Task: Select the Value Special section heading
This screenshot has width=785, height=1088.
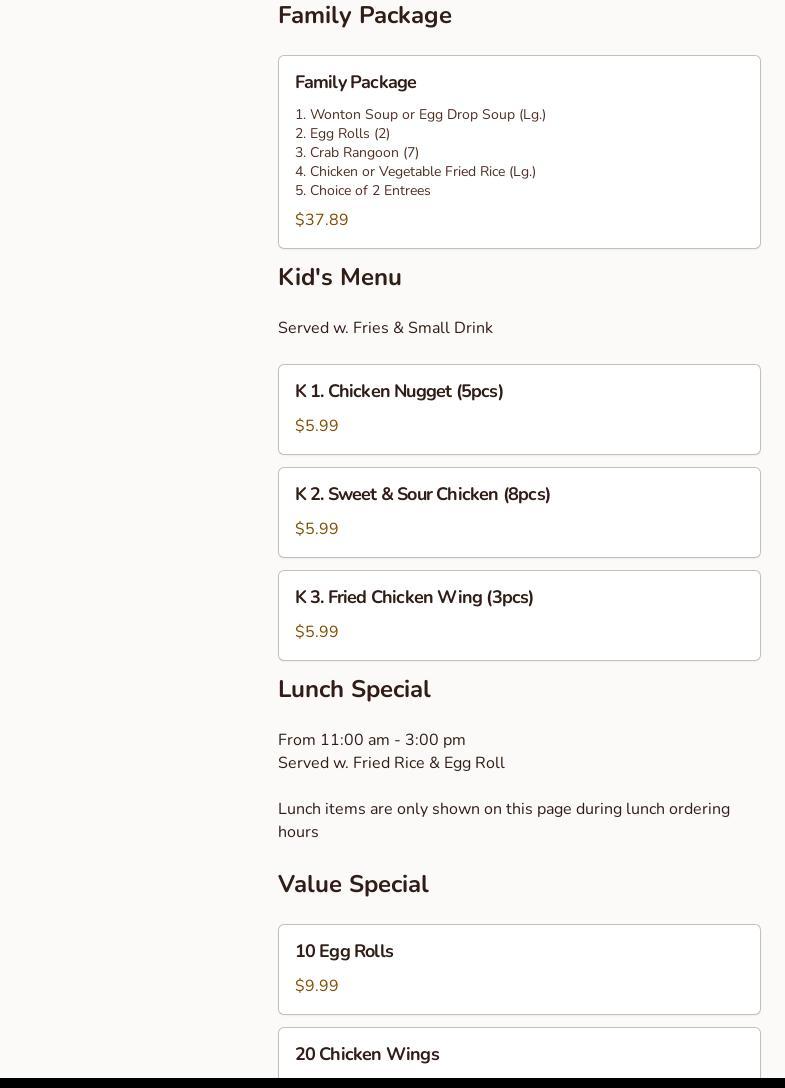Action: click(x=353, y=885)
